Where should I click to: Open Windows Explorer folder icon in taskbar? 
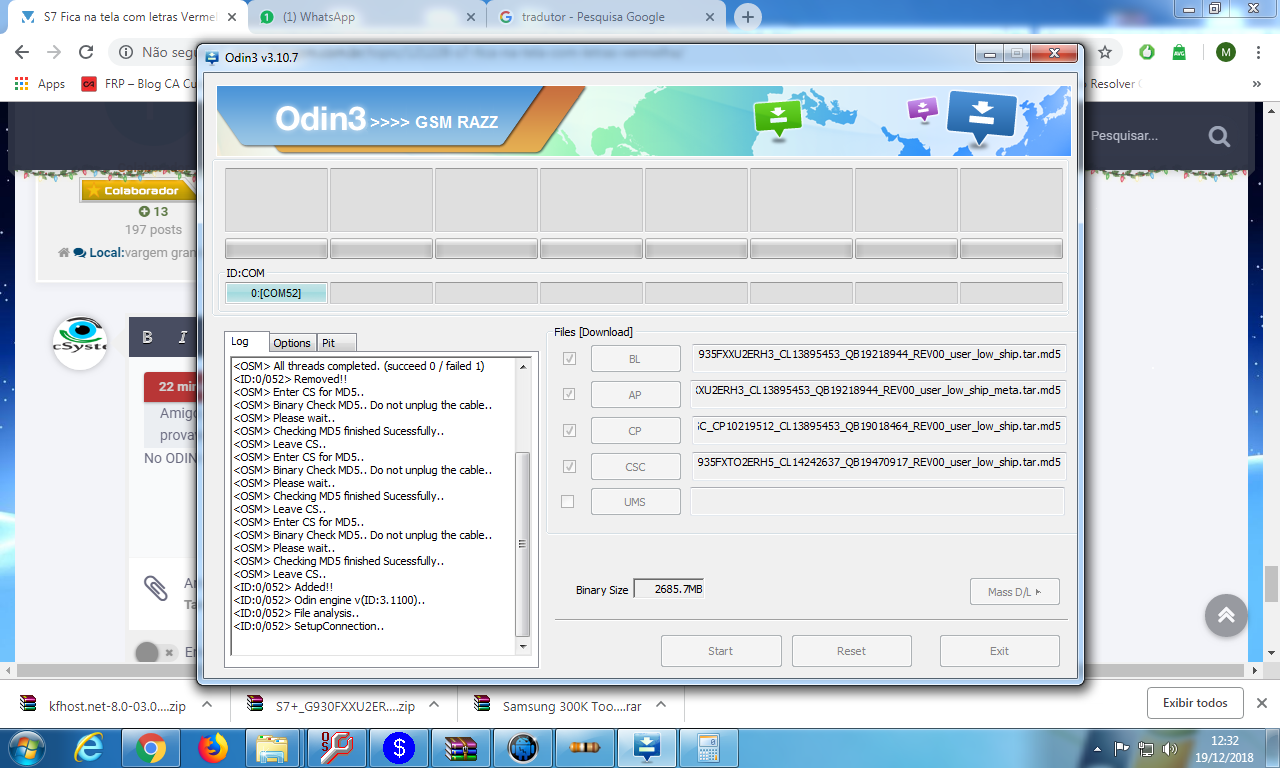272,748
